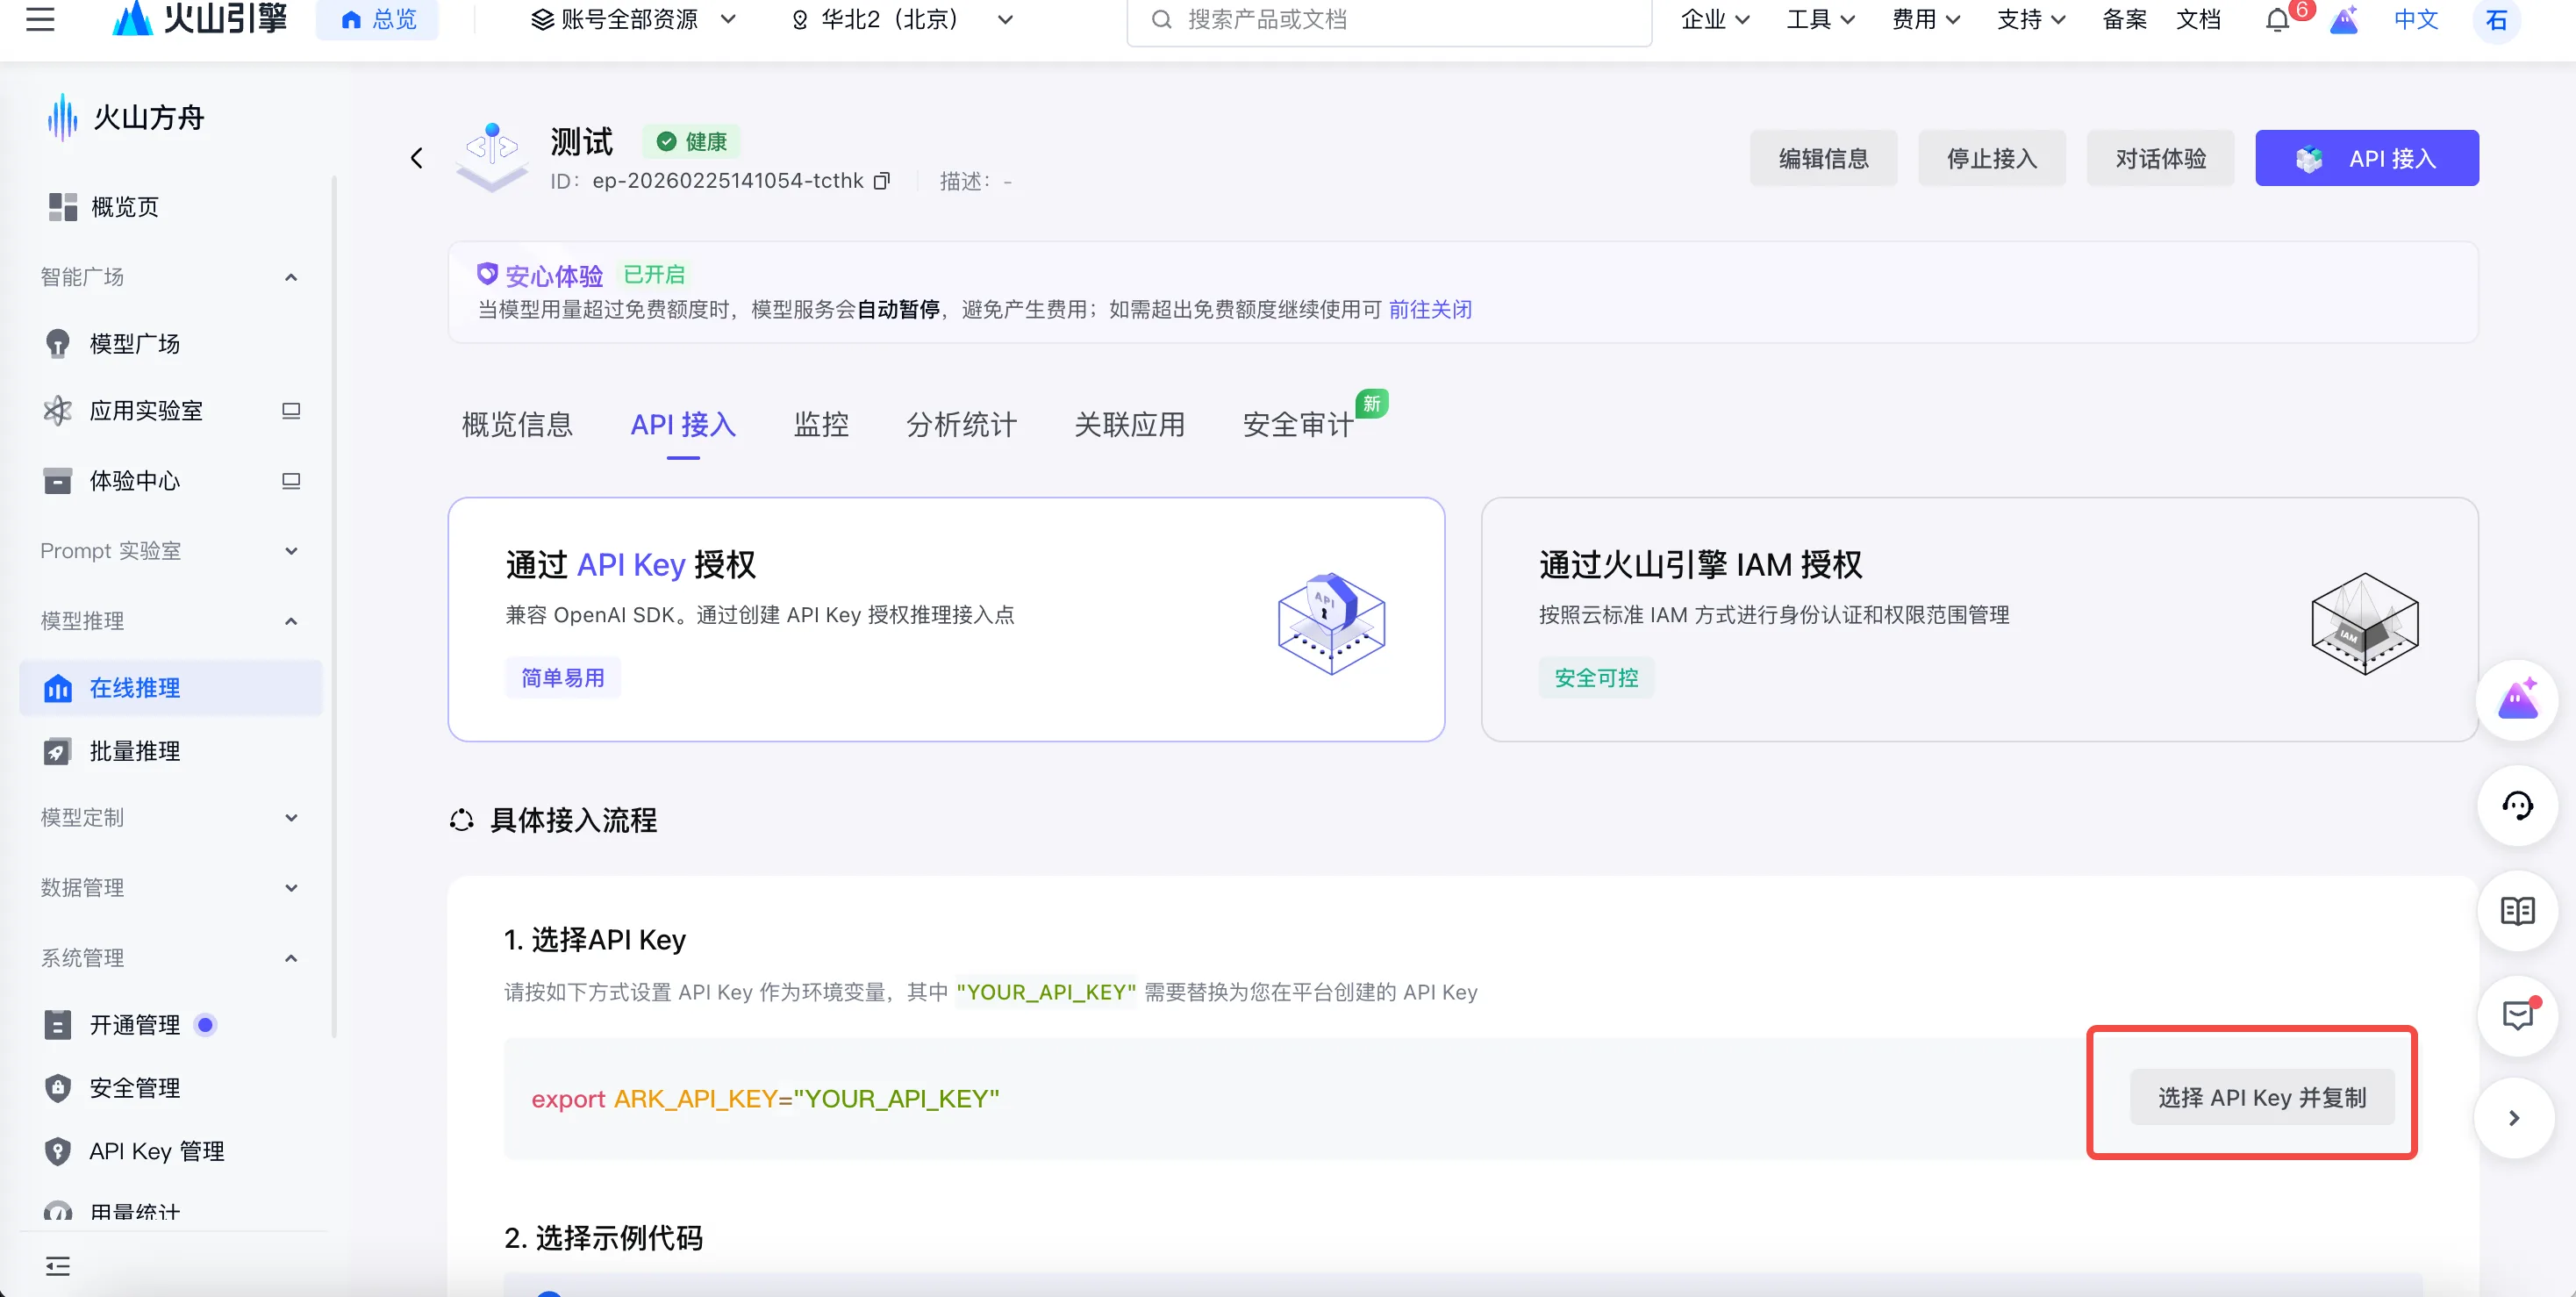Click 对话体验 button
2576x1297 pixels.
[x=2160, y=158]
